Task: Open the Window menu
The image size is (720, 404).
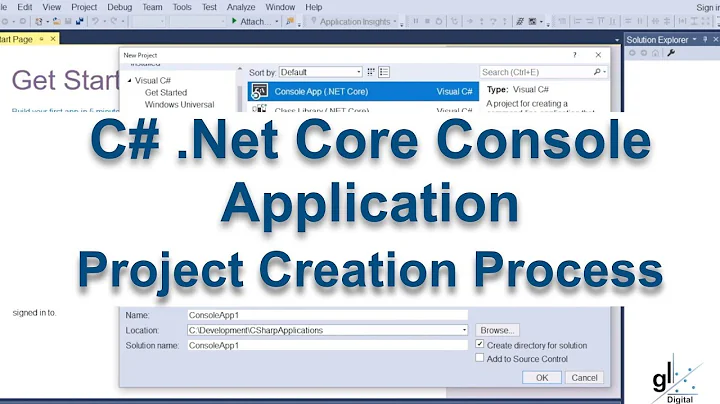Action: (x=280, y=7)
